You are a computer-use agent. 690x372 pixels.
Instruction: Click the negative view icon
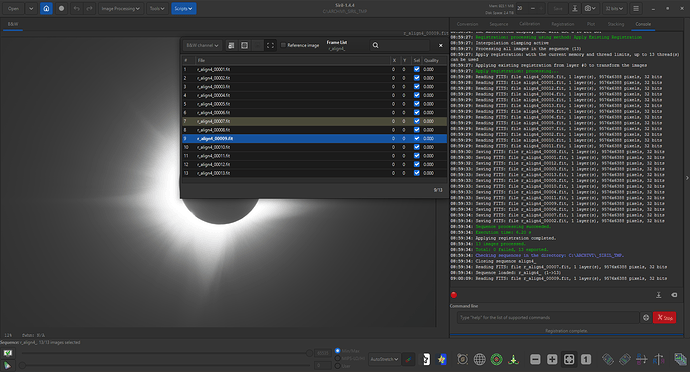426,359
